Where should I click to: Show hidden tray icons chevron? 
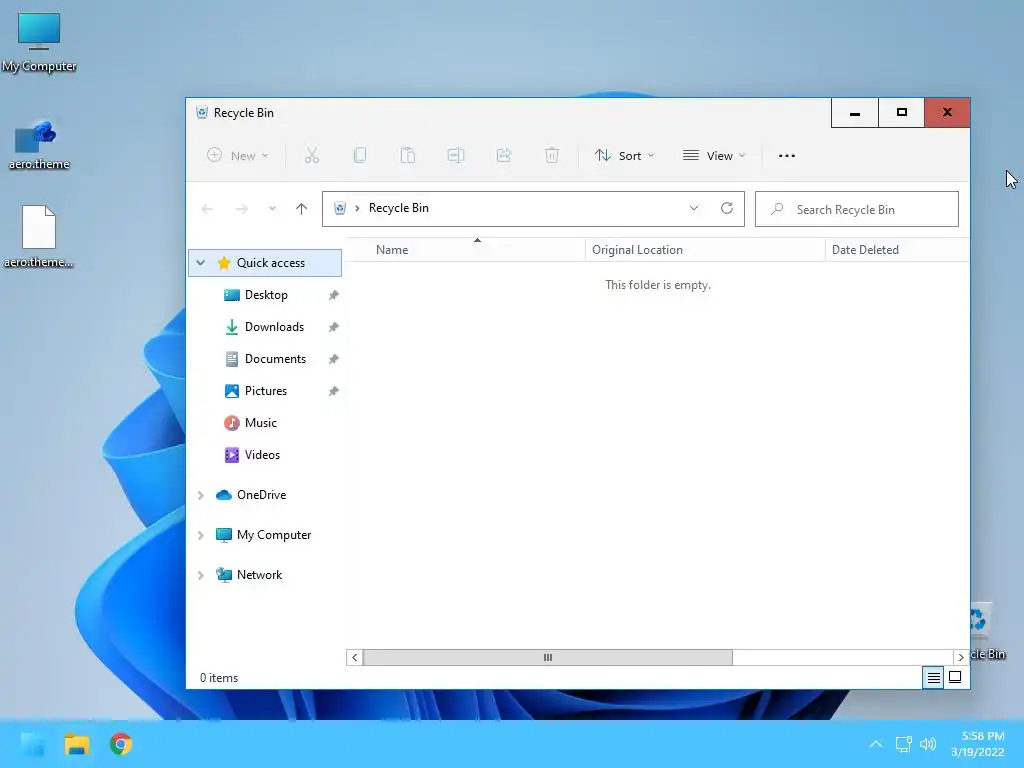click(876, 744)
